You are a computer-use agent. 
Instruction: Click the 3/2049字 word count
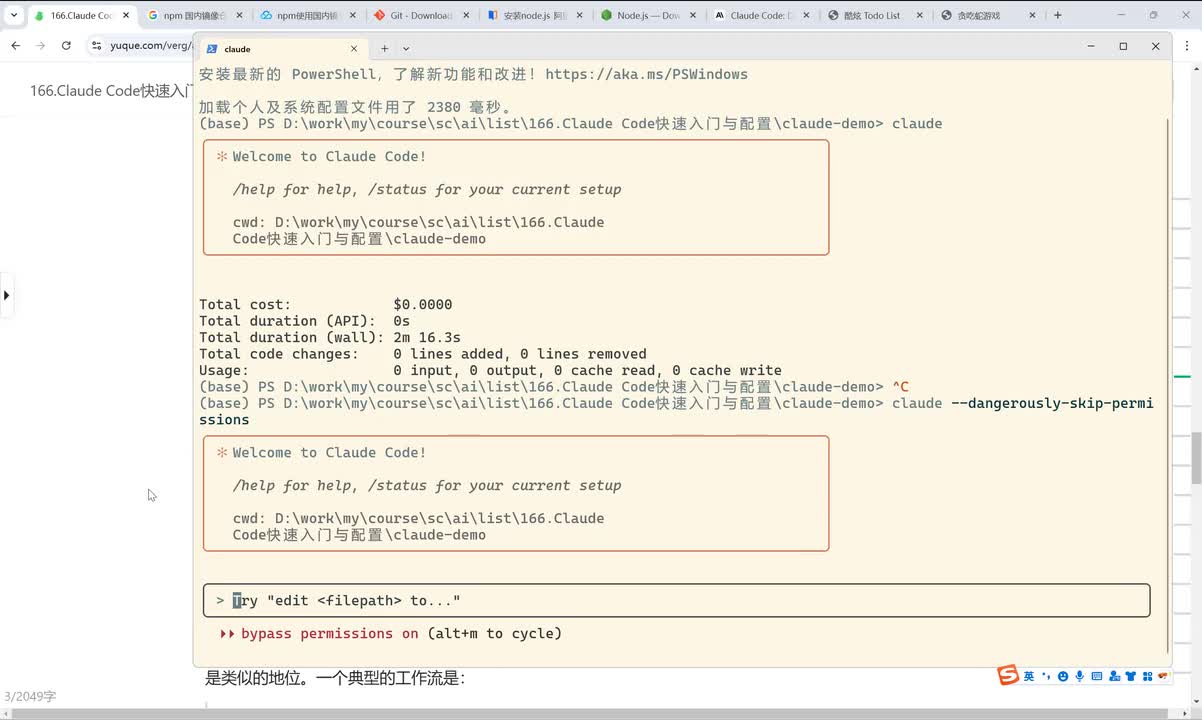(30, 696)
